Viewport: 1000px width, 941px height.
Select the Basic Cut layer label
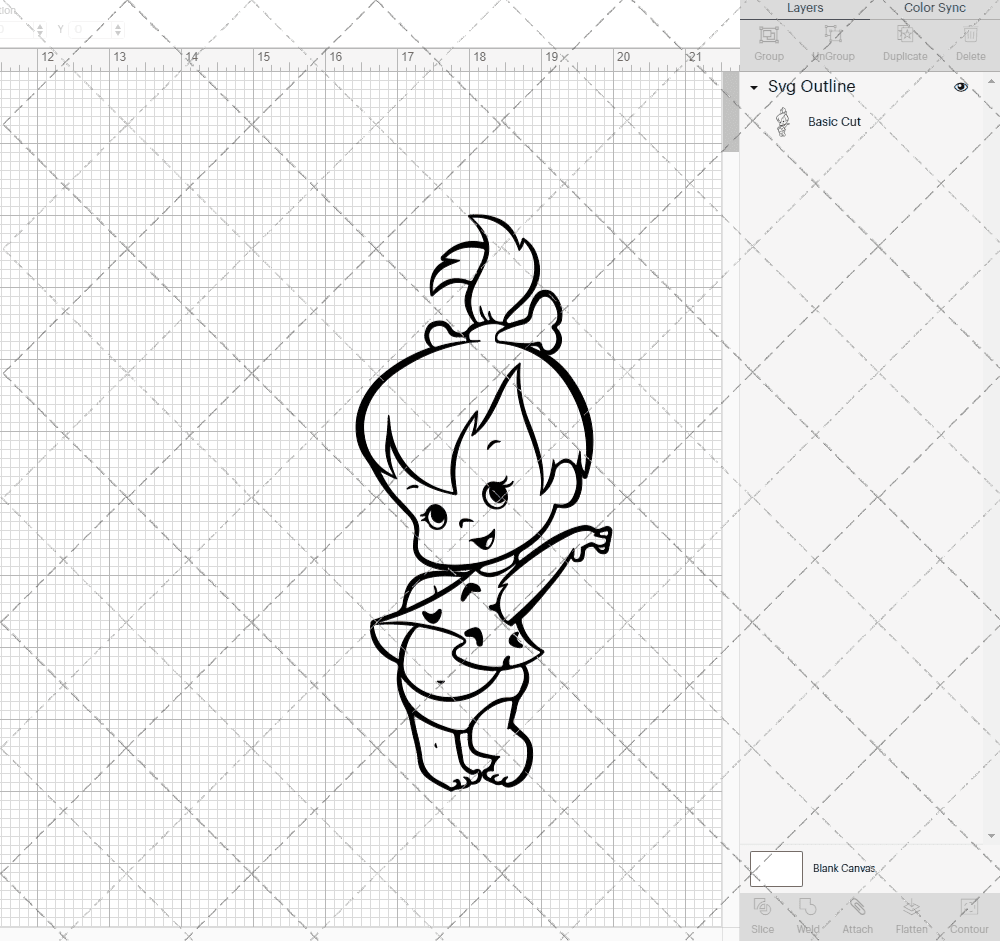(834, 122)
